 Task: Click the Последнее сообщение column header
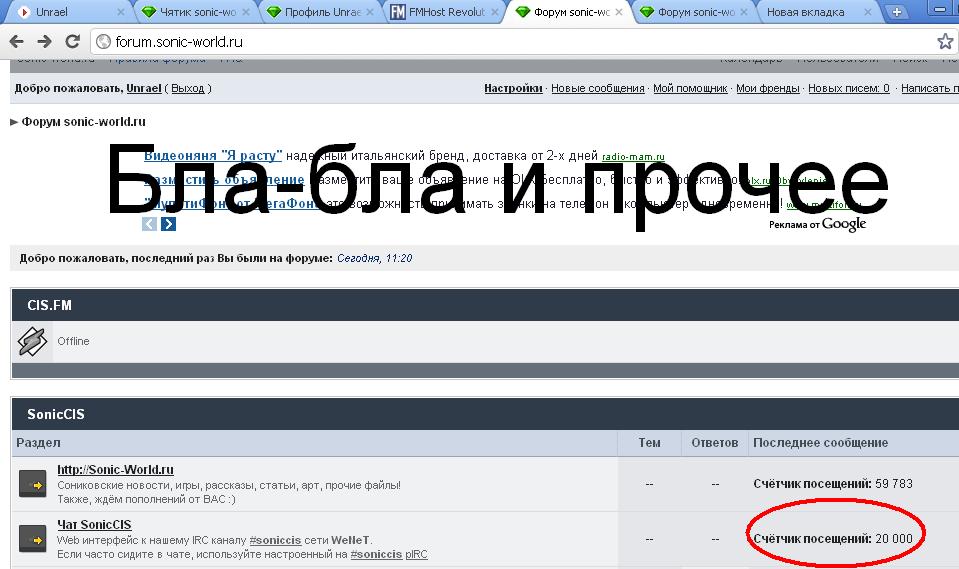[820, 442]
